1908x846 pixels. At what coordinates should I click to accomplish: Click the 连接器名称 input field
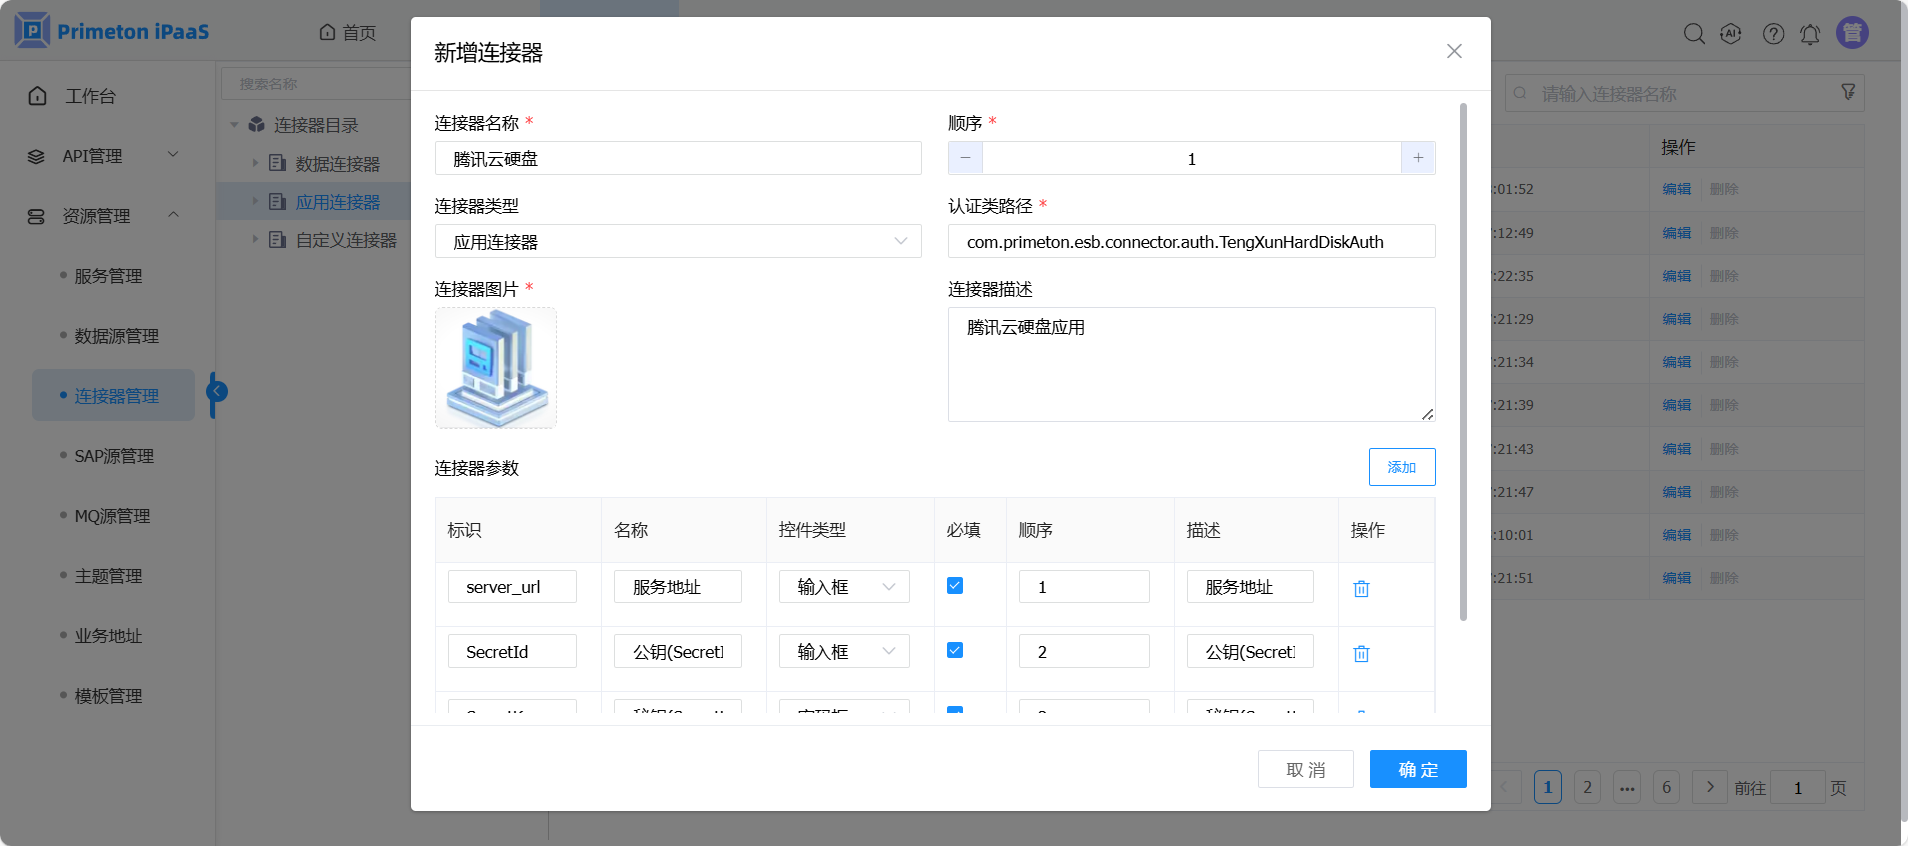[677, 159]
